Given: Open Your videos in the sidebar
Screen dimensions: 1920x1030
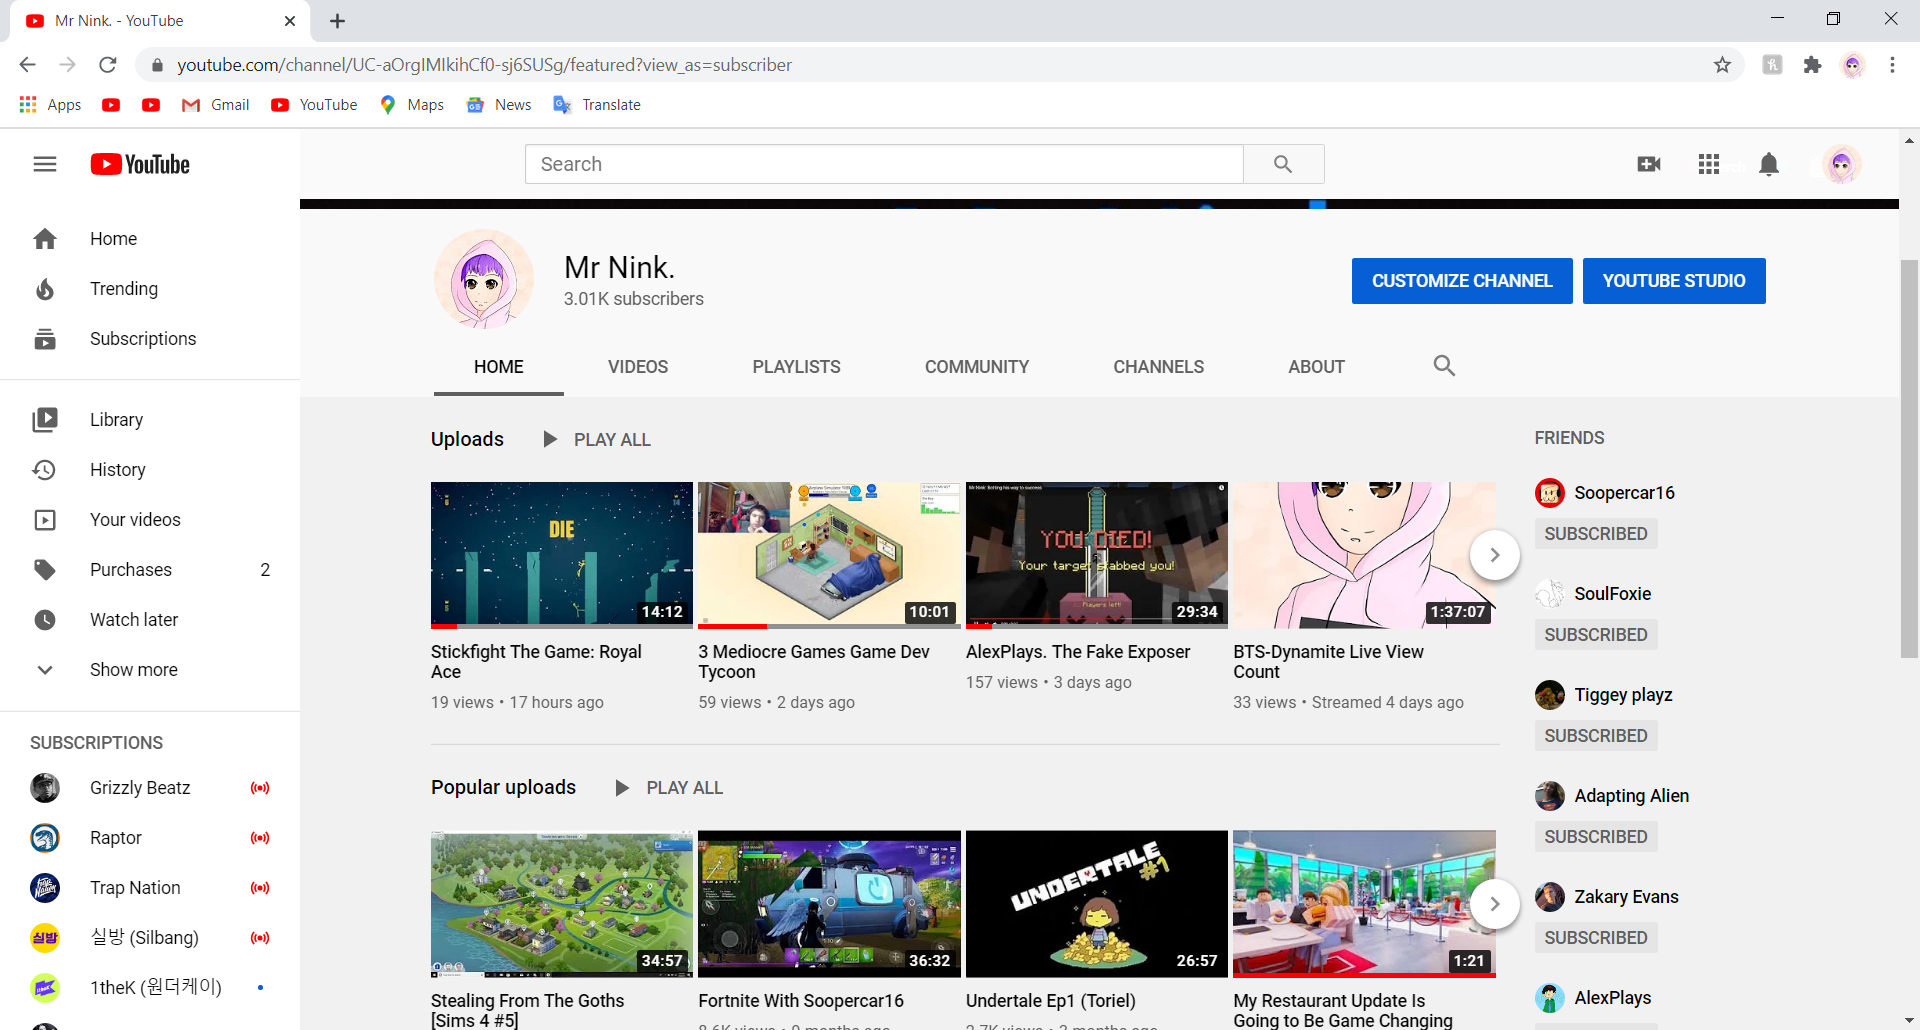Looking at the screenshot, I should pos(150,520).
